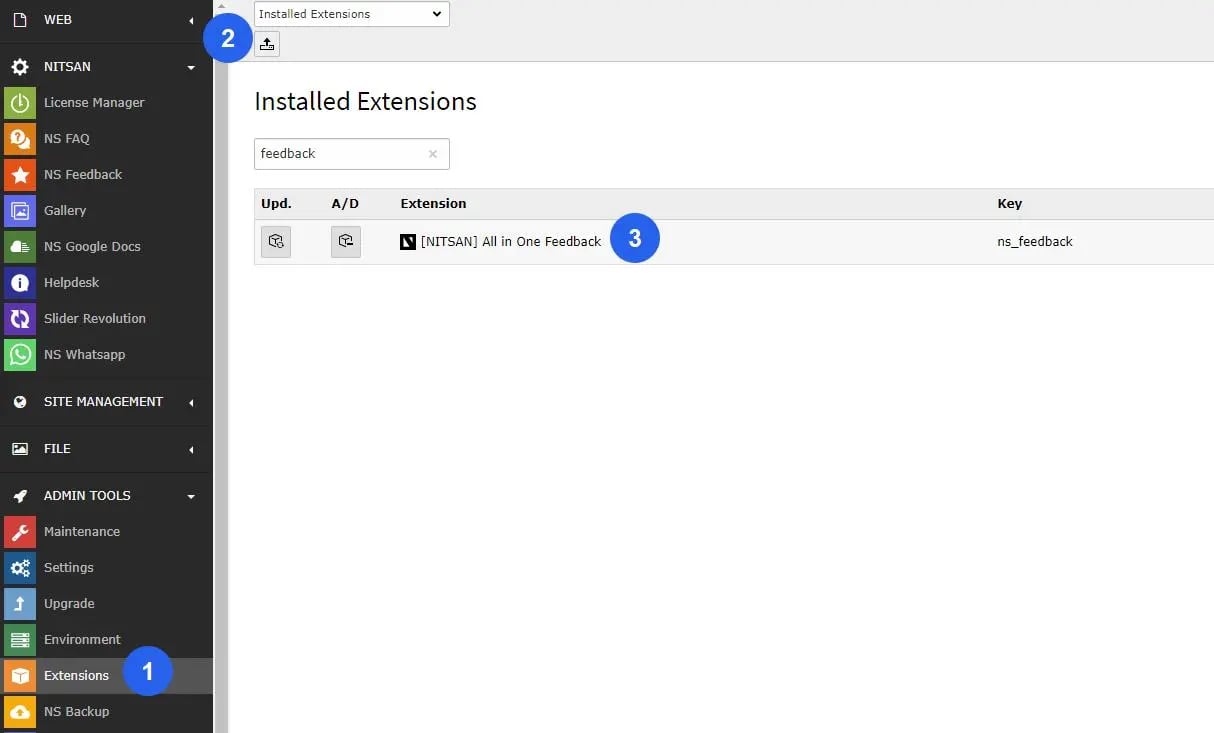
Task: Select the Upgrade menu label
Action: [69, 603]
